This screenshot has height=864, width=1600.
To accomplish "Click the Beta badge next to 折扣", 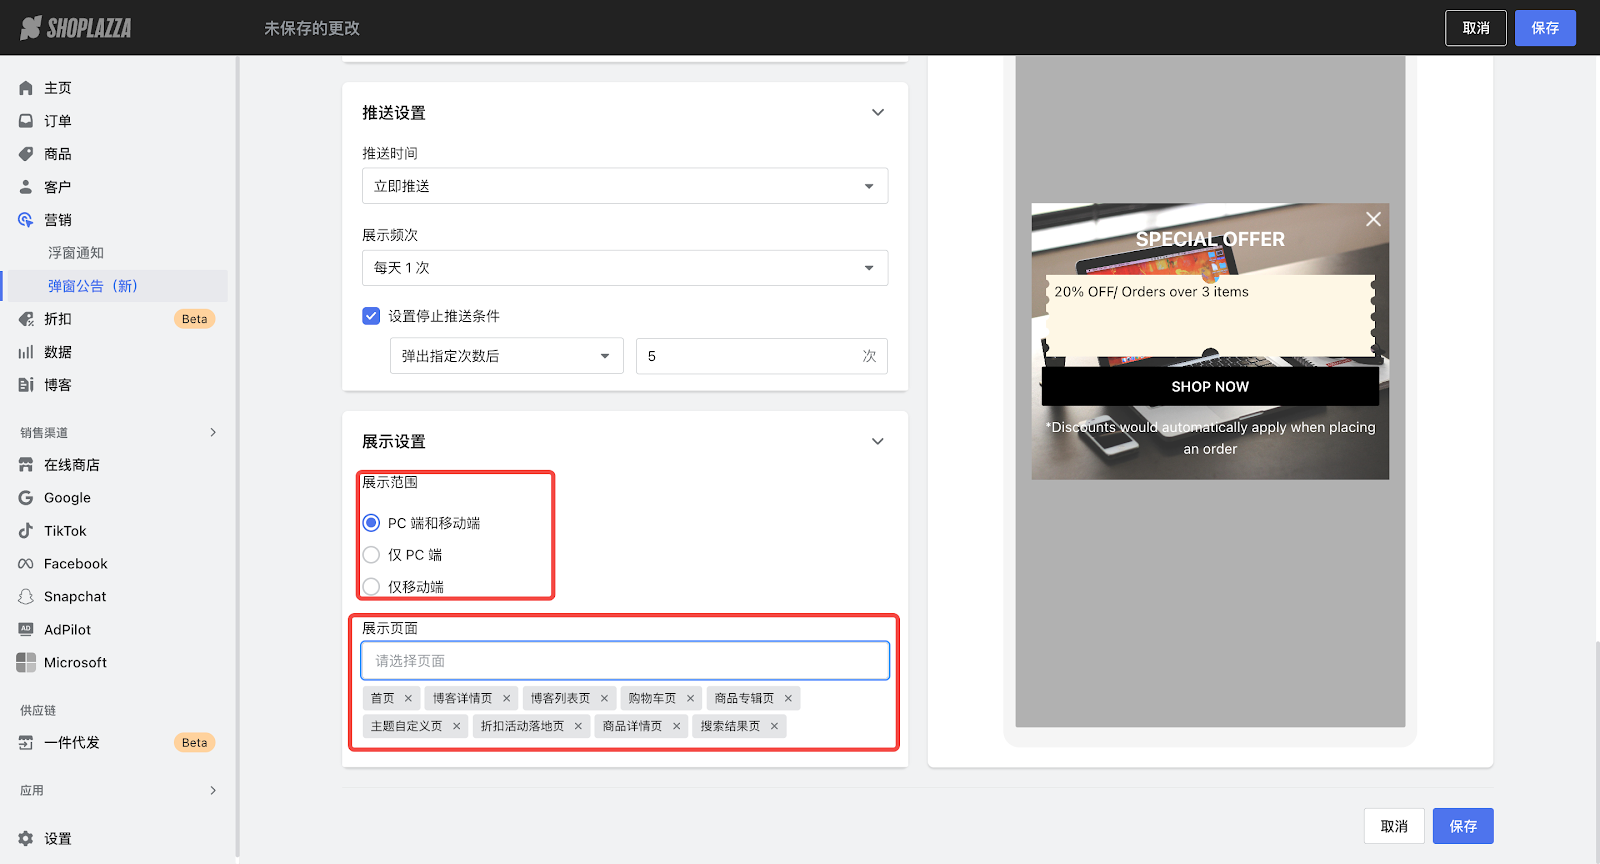I will click(195, 319).
